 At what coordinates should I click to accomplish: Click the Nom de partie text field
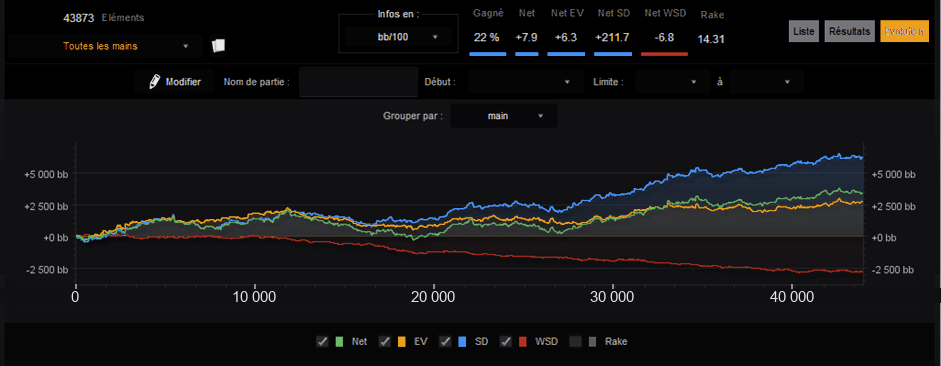coord(358,82)
